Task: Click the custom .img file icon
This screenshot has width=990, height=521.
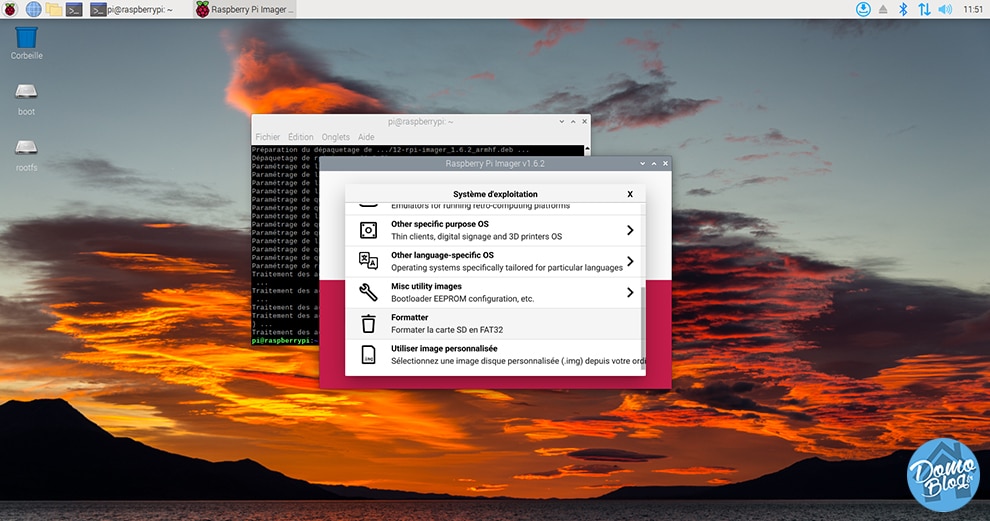Action: (x=368, y=354)
